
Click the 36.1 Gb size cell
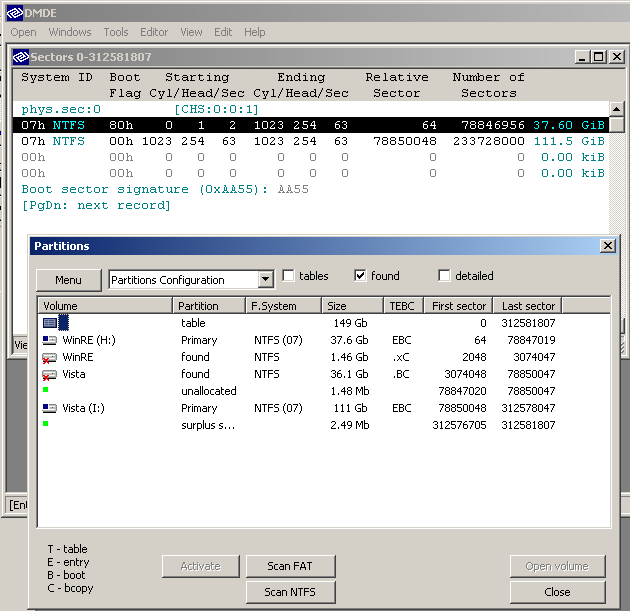tap(349, 374)
